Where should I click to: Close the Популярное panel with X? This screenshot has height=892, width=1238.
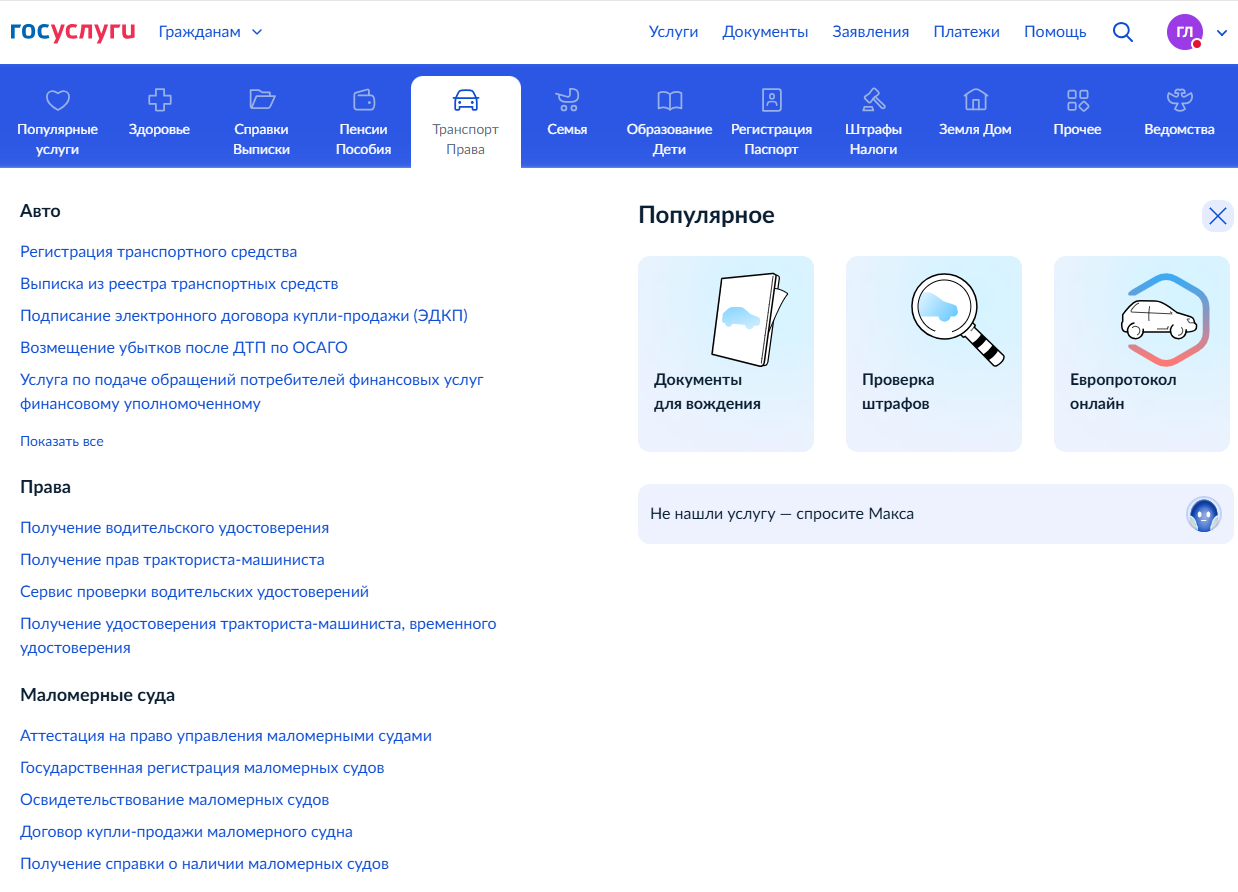[1217, 215]
